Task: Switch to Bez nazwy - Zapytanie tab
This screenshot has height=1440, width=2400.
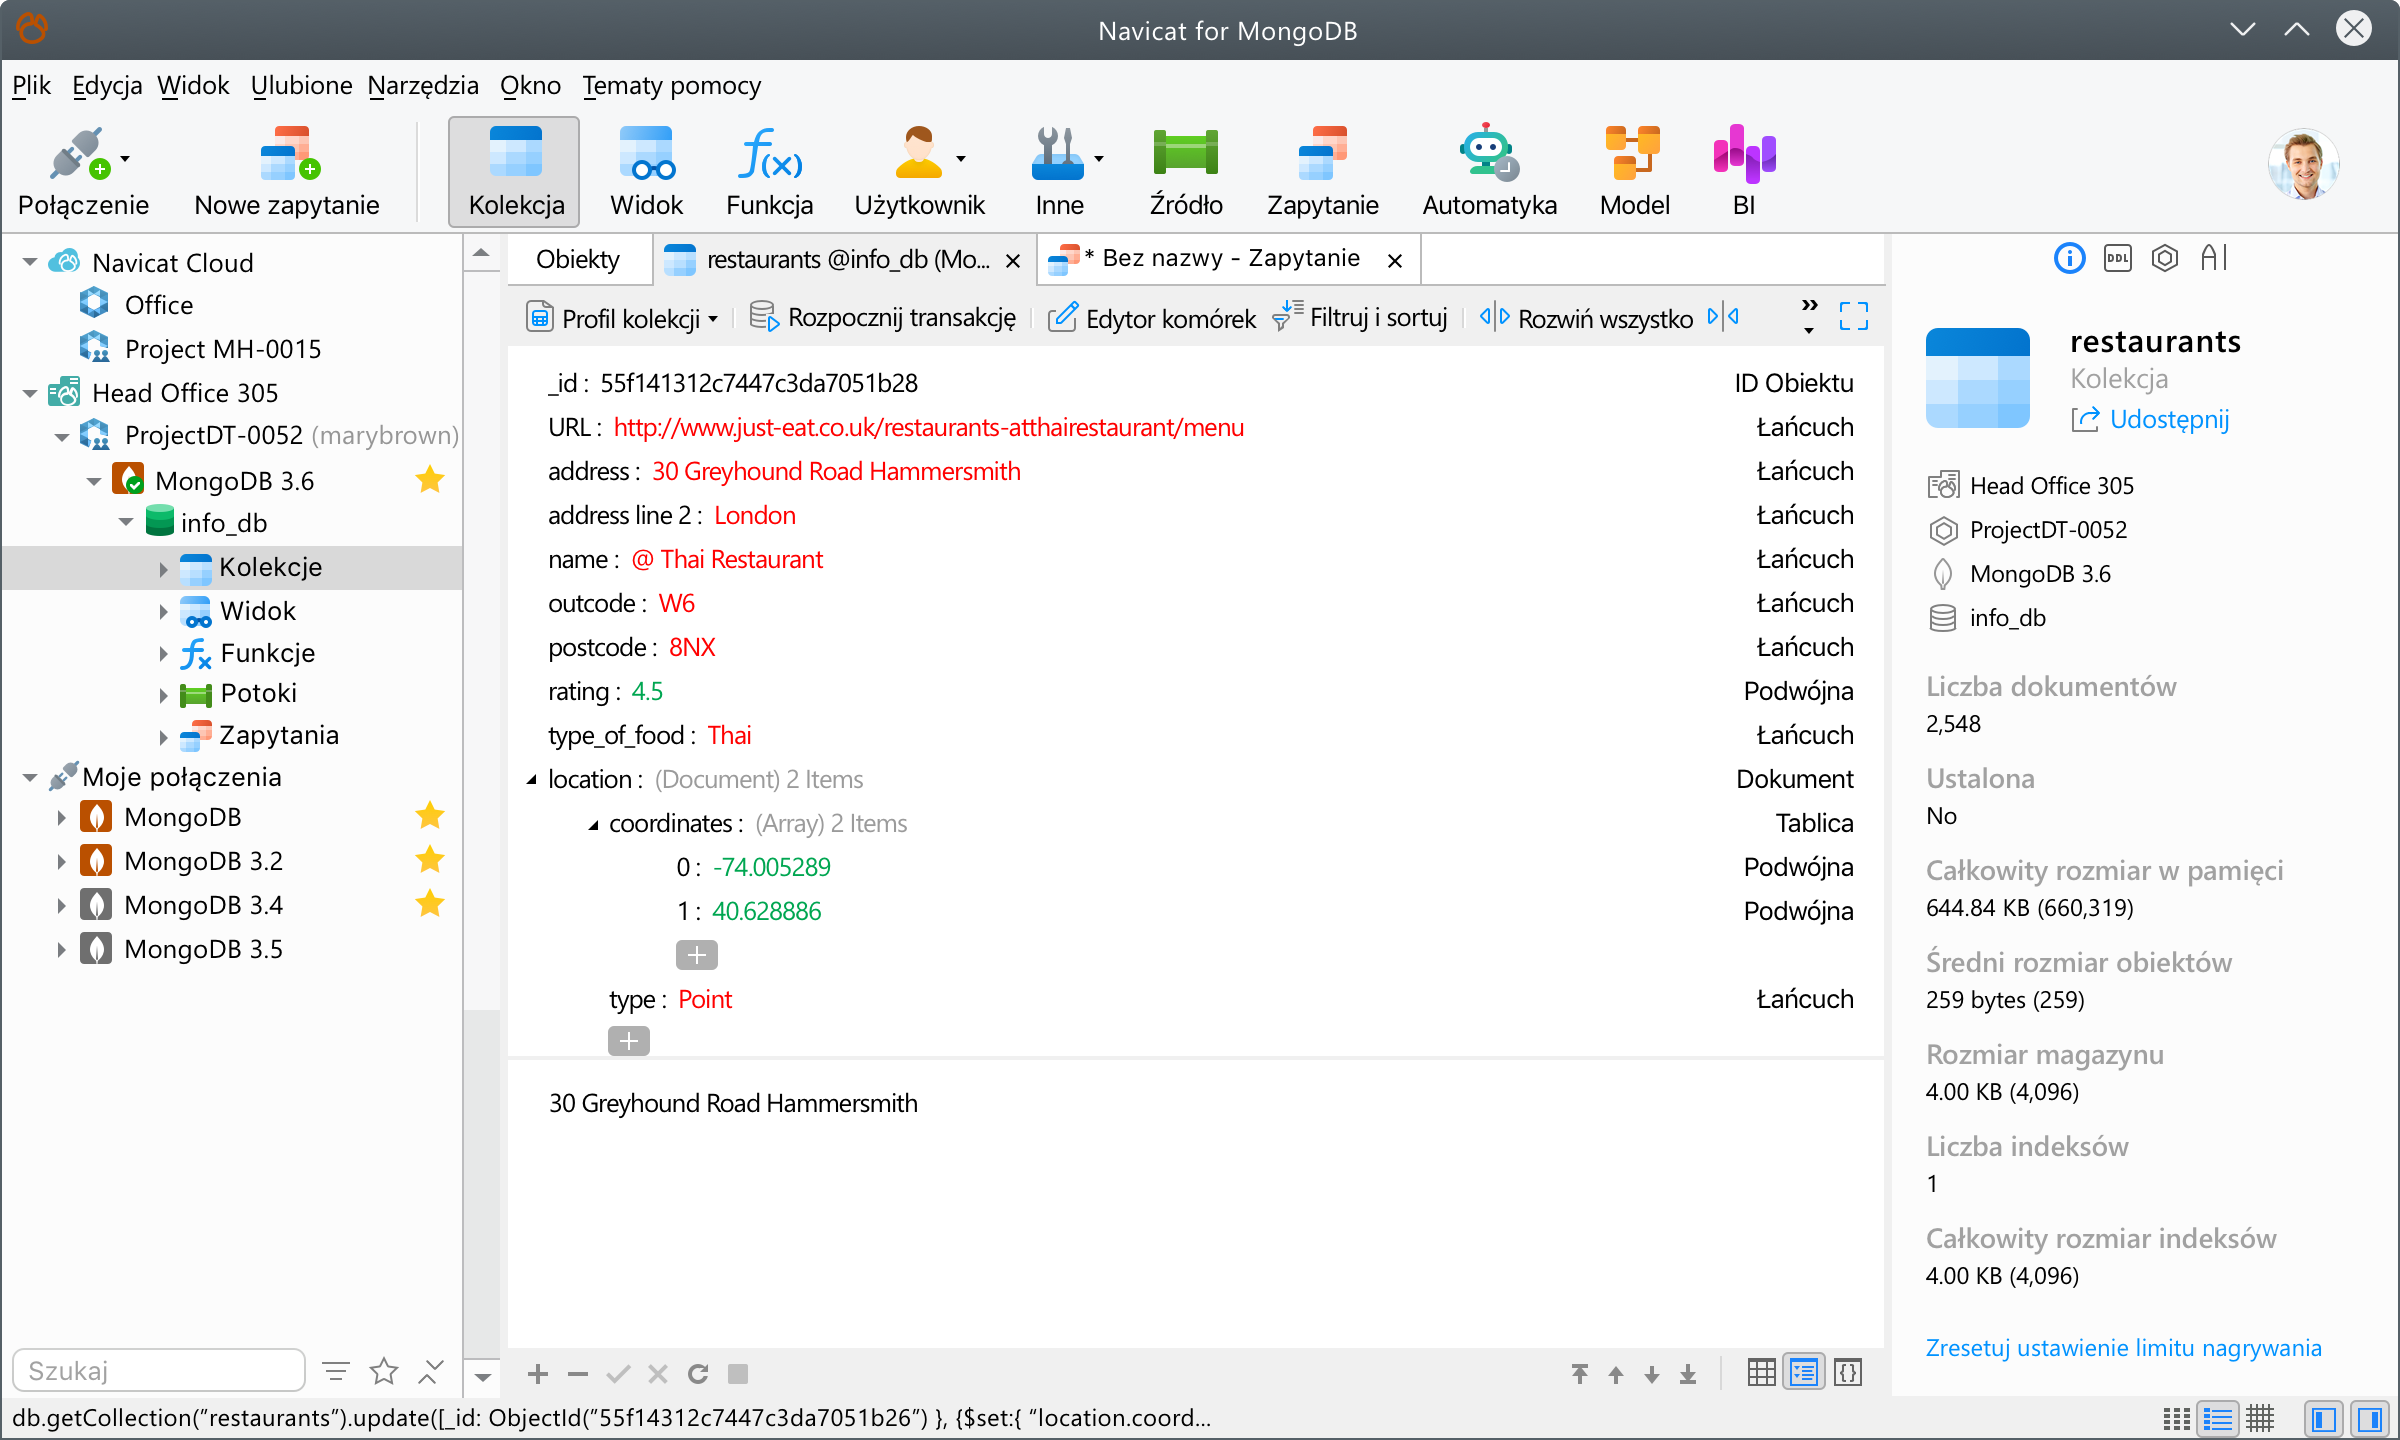Action: [1231, 259]
